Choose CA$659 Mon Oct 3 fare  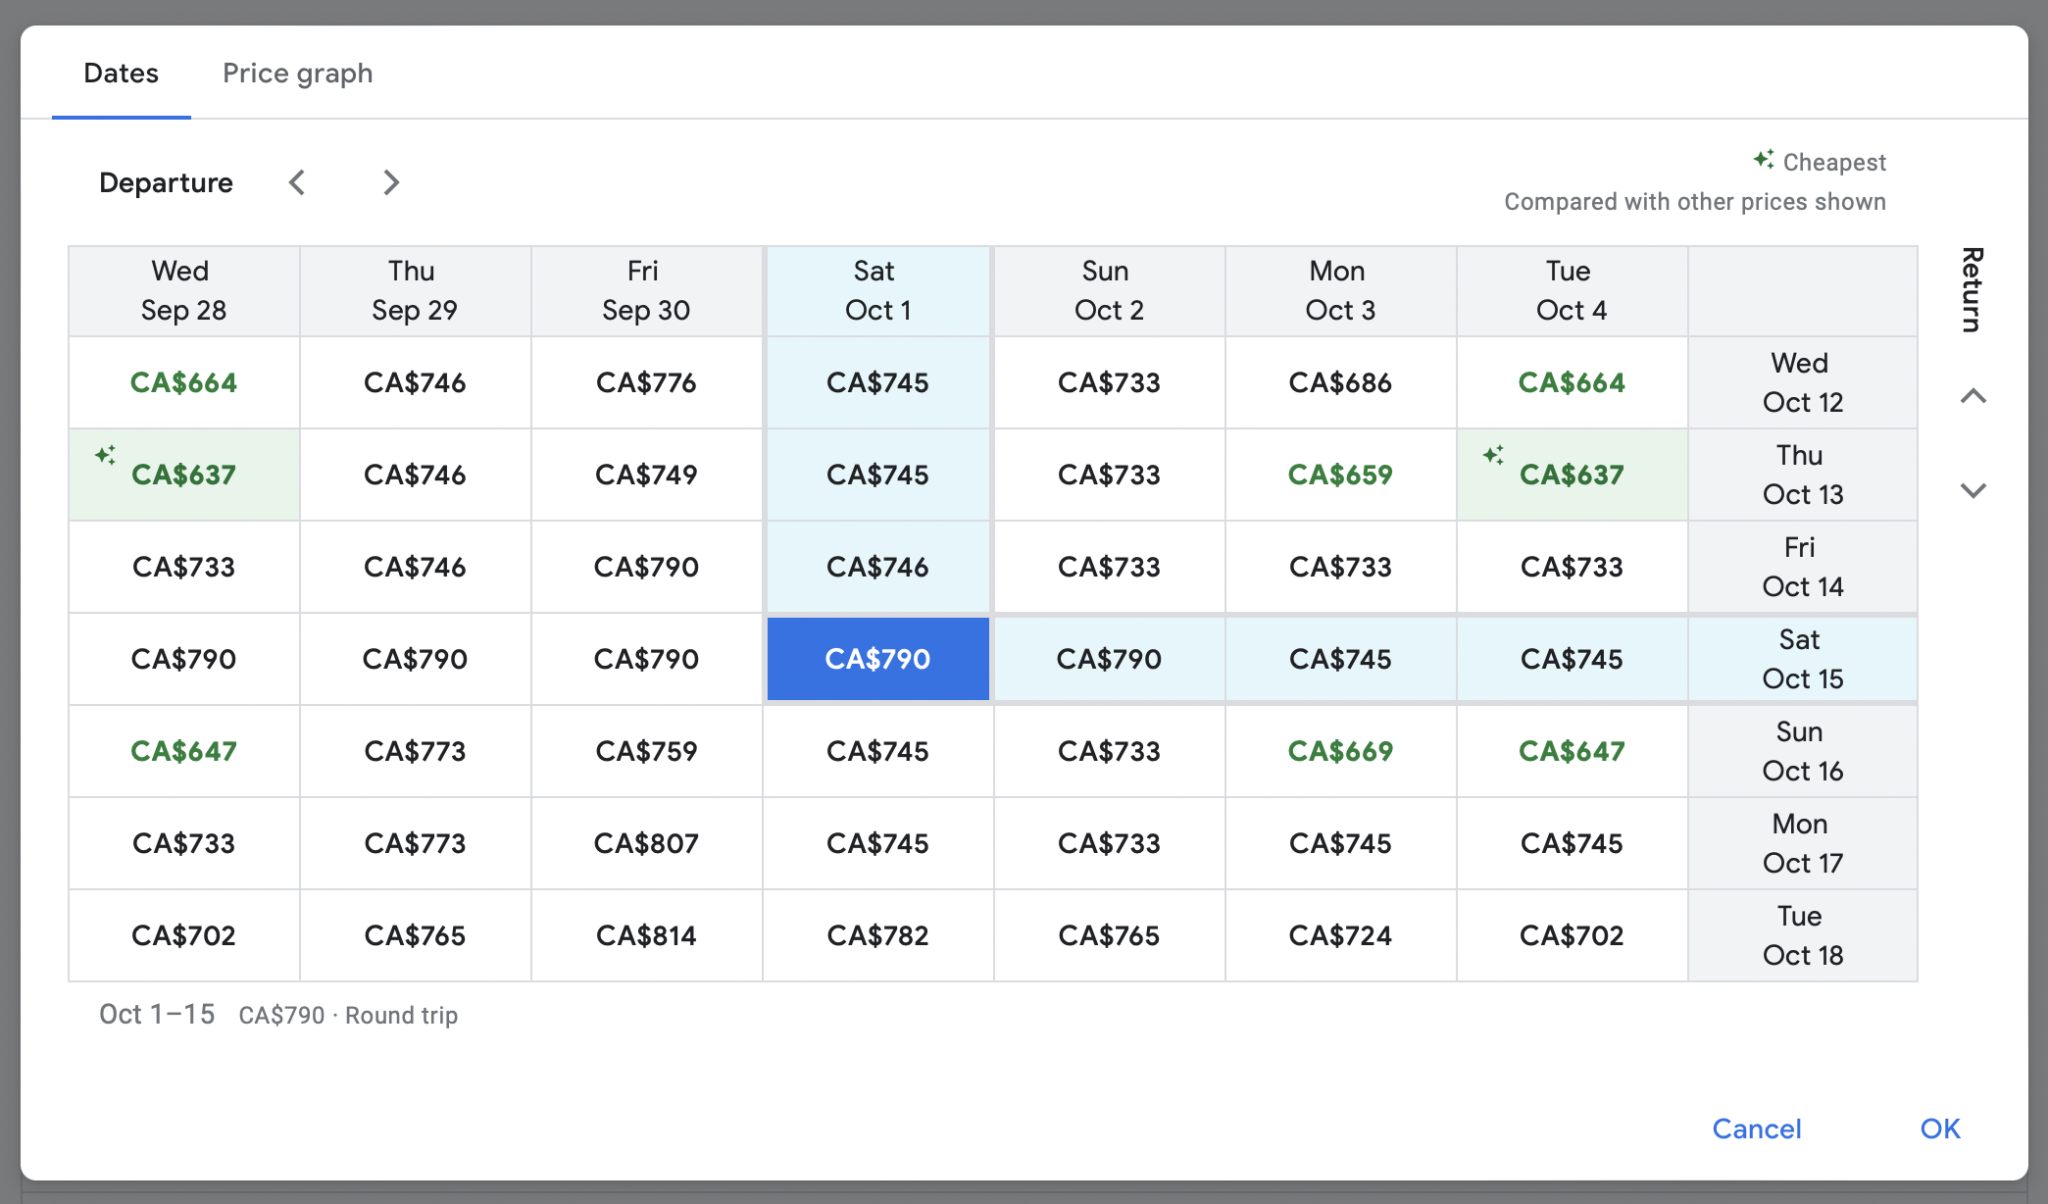1339,475
